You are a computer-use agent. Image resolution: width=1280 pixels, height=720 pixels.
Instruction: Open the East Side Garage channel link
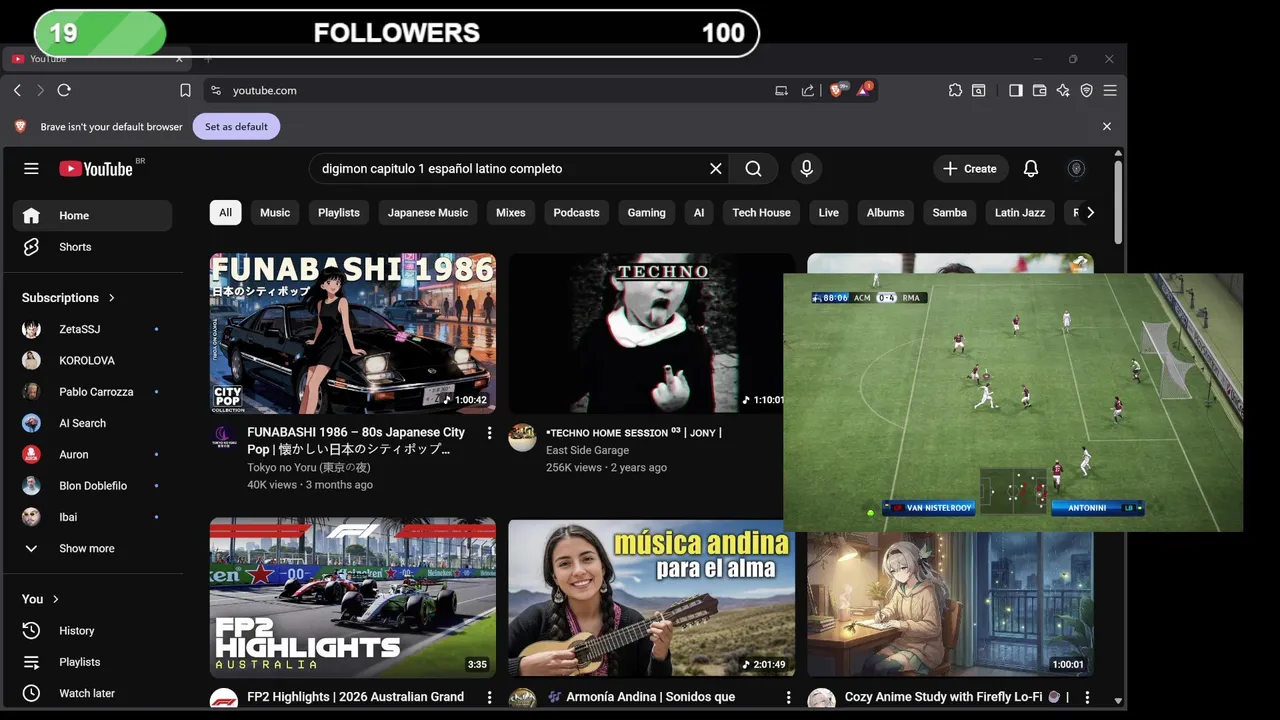pyautogui.click(x=587, y=451)
